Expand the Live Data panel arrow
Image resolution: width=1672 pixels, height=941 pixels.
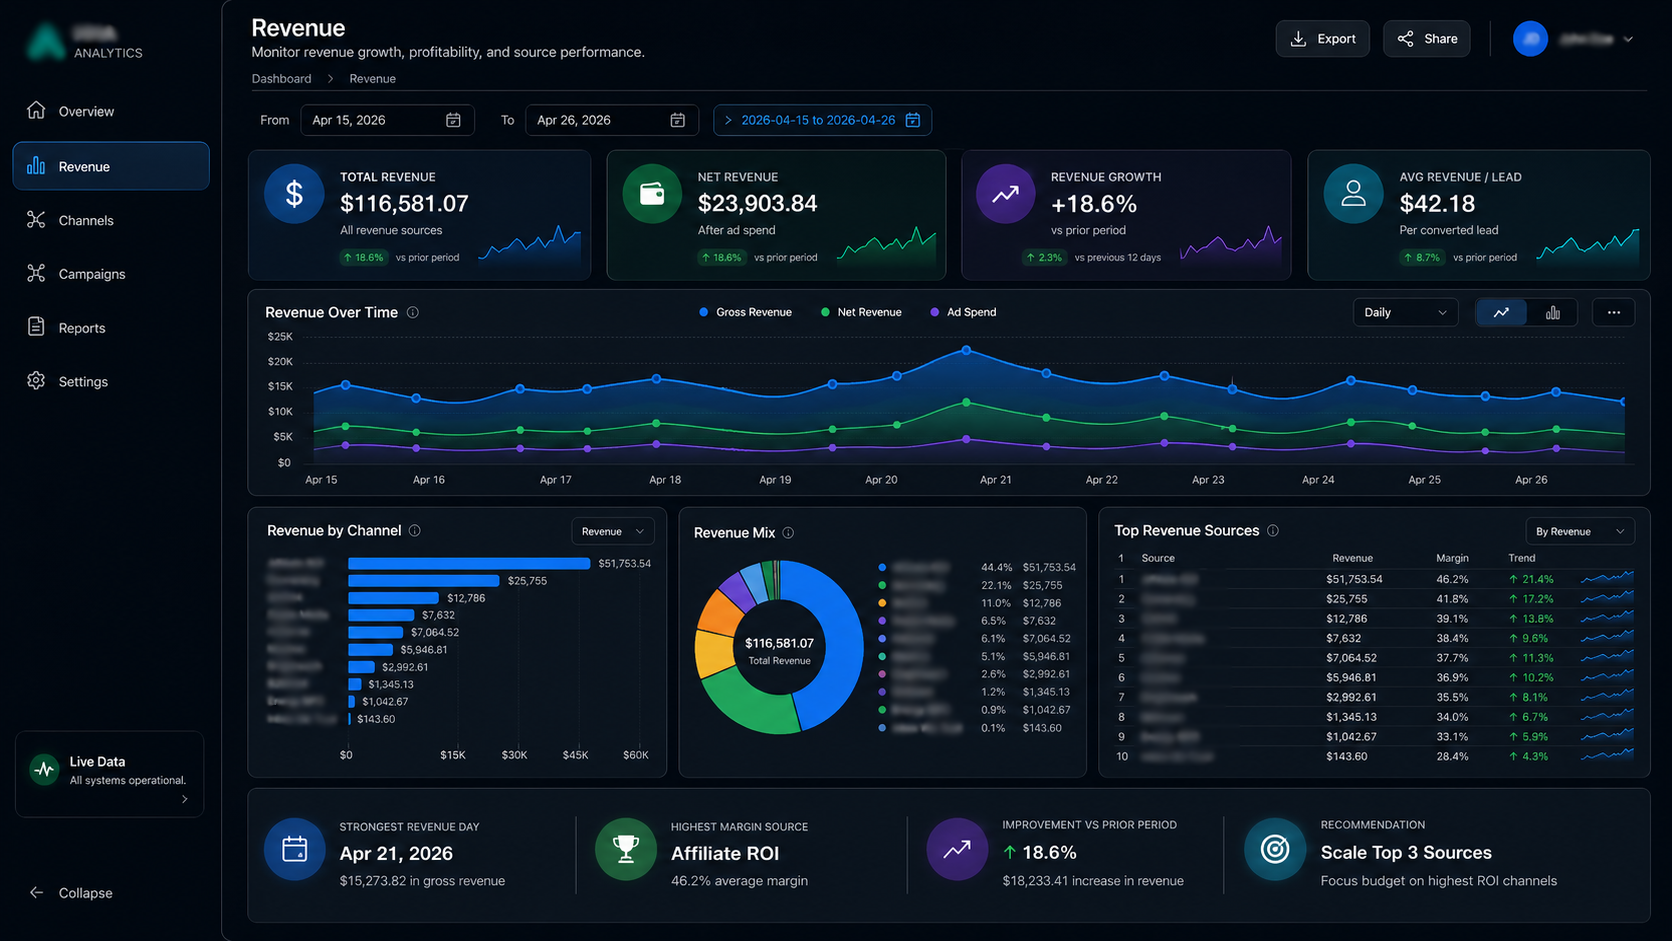tap(184, 799)
